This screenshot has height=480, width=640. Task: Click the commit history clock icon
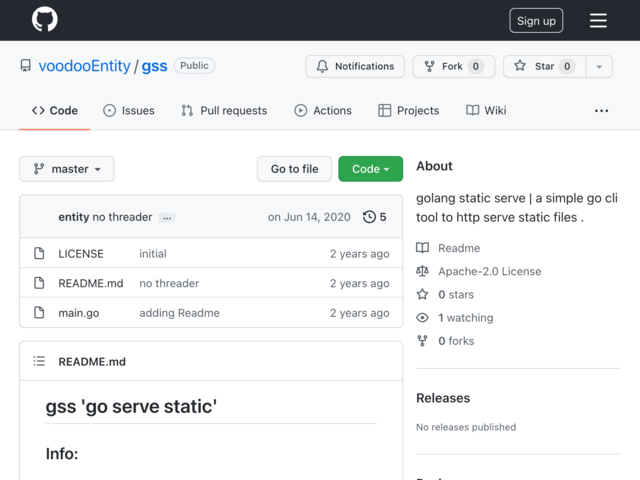point(369,217)
